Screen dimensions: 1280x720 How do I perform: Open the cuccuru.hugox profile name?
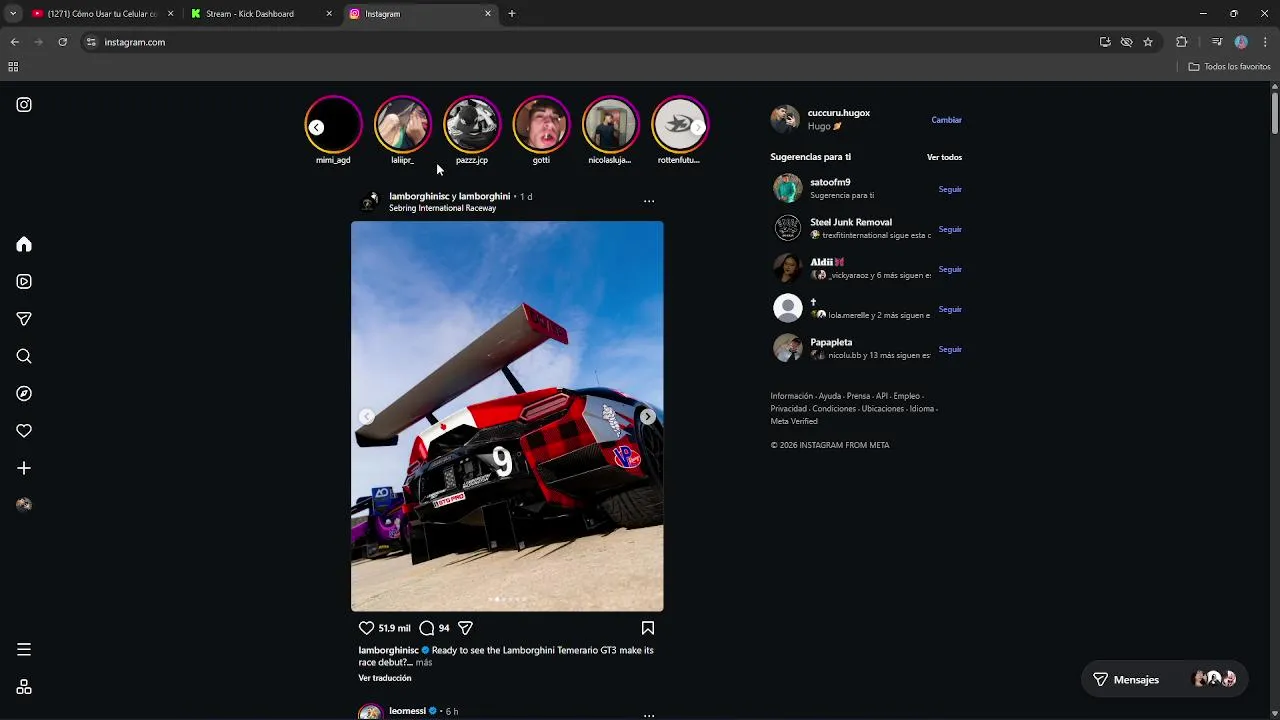(839, 113)
